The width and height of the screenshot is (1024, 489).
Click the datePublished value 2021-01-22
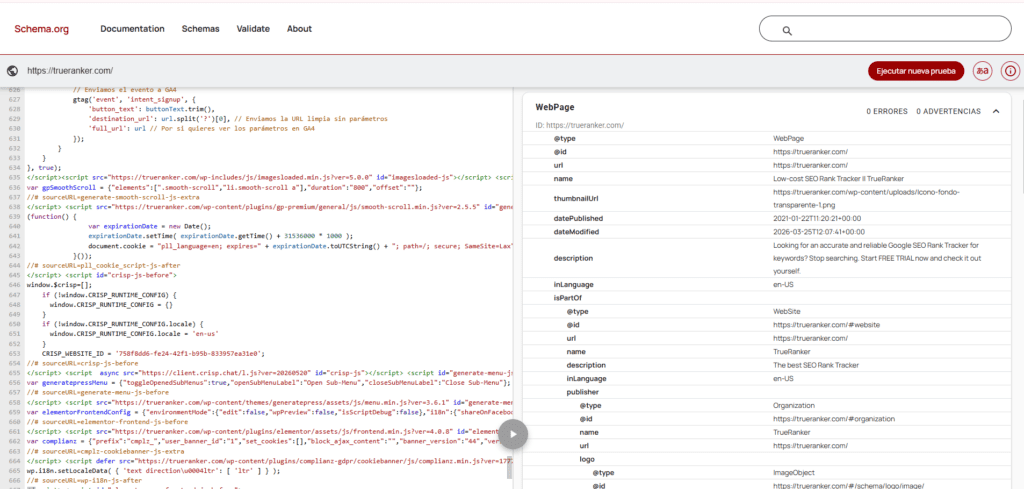coord(819,218)
